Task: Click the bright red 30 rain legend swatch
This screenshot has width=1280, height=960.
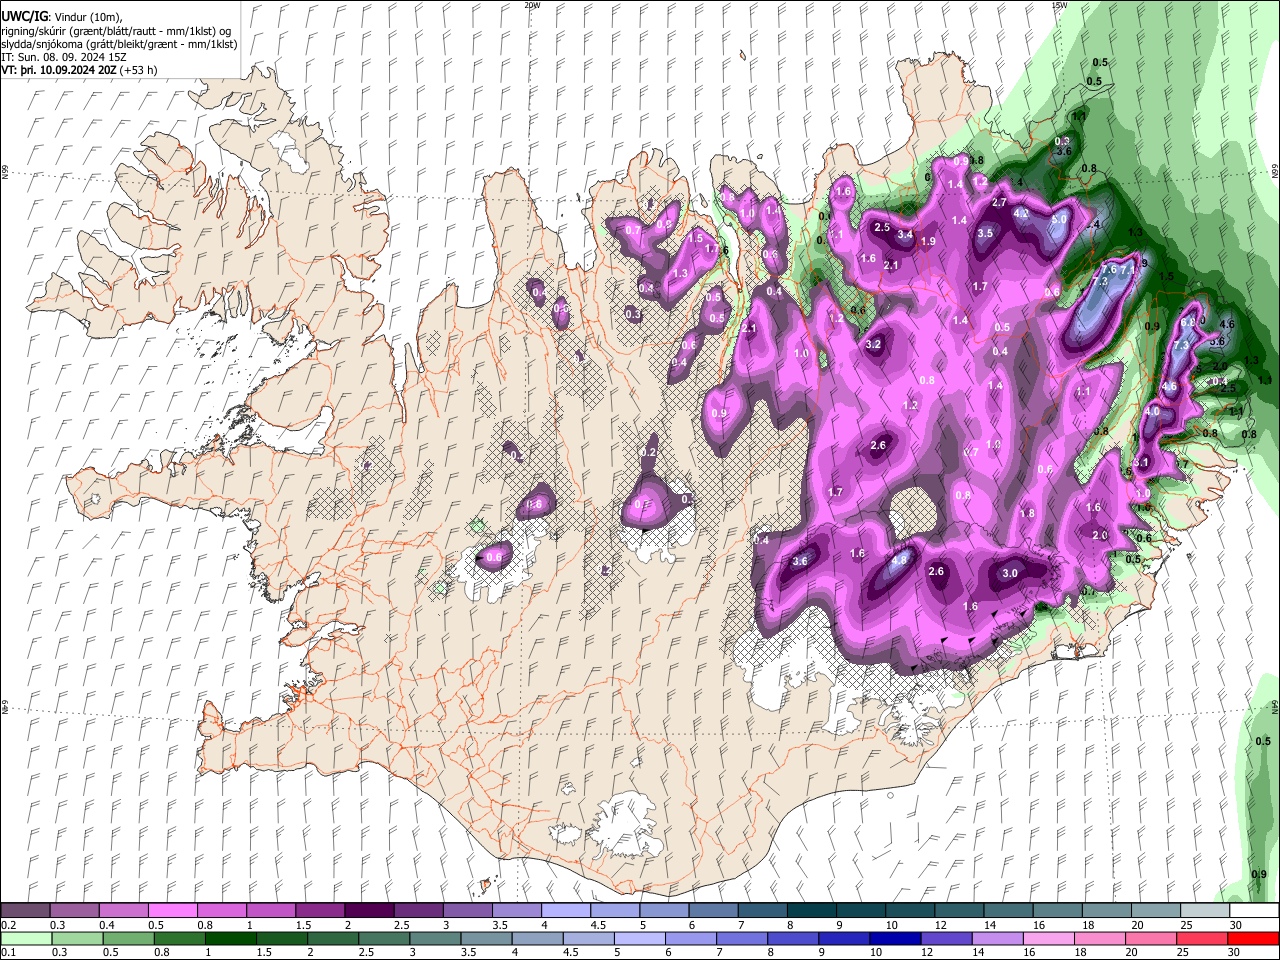Action: (1252, 939)
